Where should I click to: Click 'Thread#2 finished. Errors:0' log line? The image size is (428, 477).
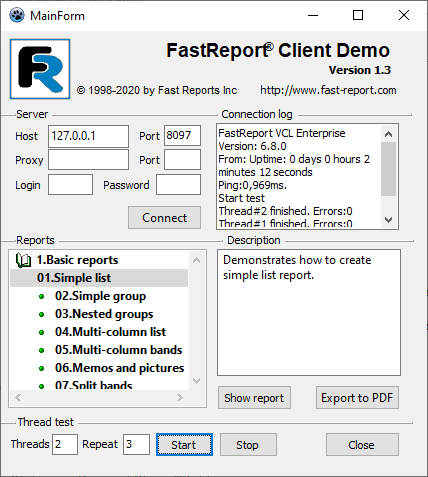point(285,211)
